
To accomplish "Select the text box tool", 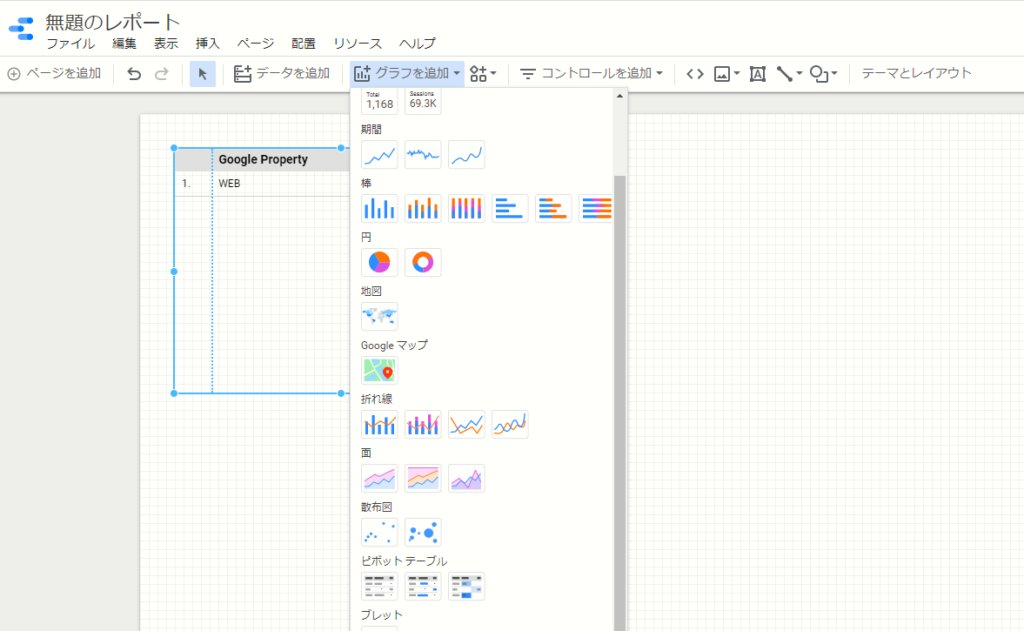I will tap(758, 74).
